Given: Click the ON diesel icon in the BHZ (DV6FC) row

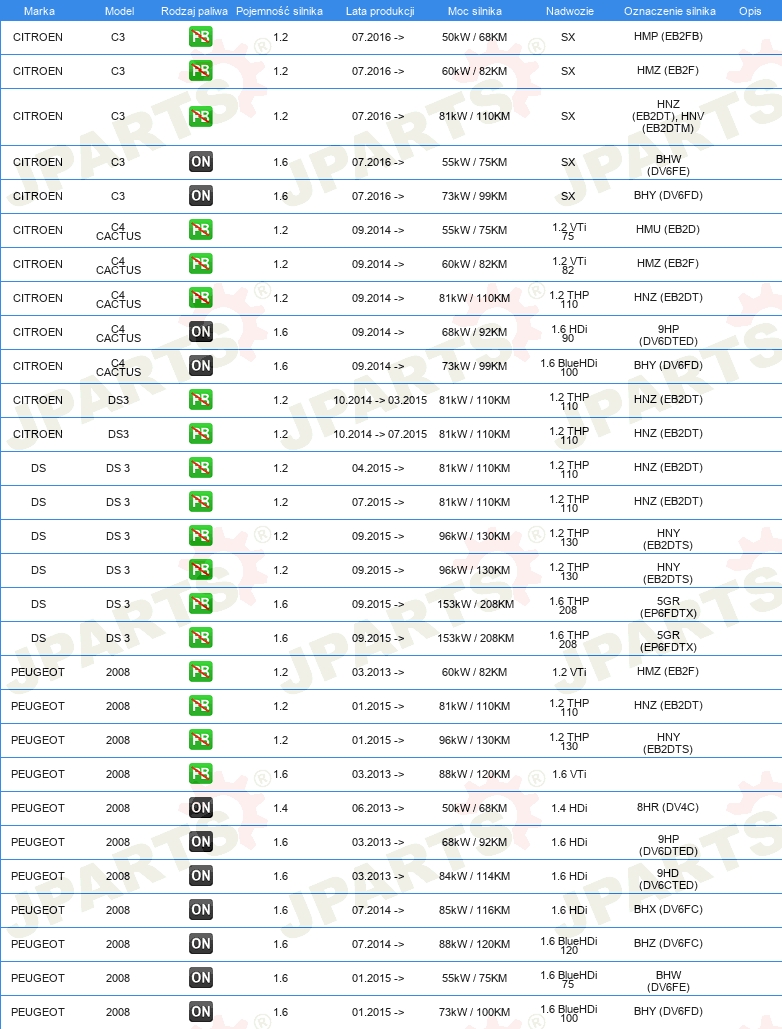Looking at the screenshot, I should (x=201, y=944).
